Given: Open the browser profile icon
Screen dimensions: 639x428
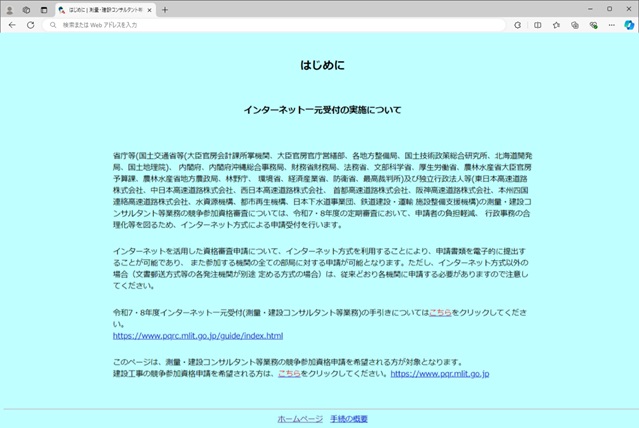Looking at the screenshot, I should [9, 10].
